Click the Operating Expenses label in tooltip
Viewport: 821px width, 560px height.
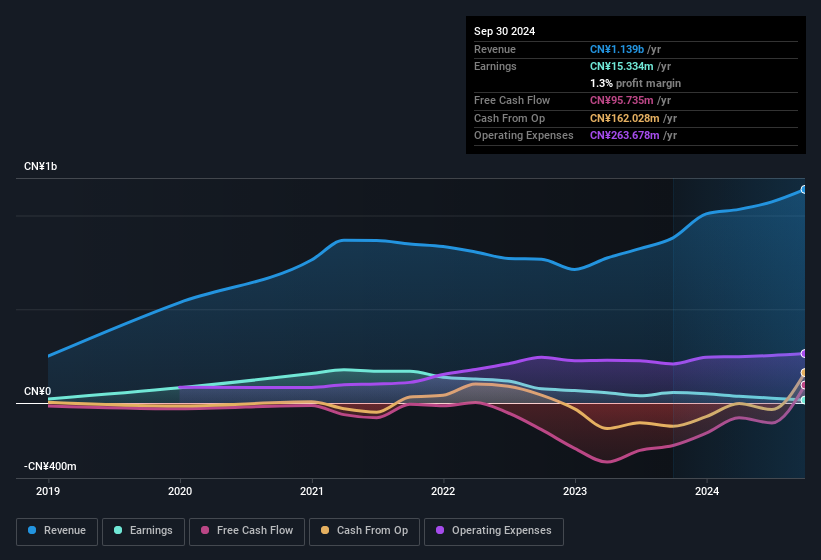524,136
